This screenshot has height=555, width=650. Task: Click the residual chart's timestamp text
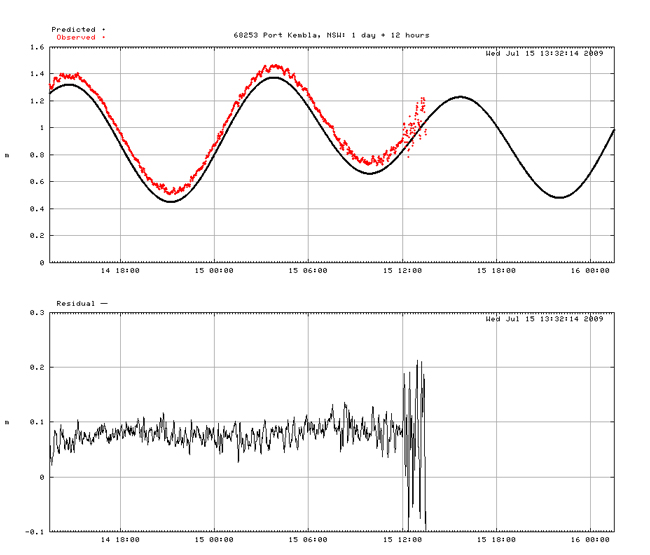pos(544,319)
